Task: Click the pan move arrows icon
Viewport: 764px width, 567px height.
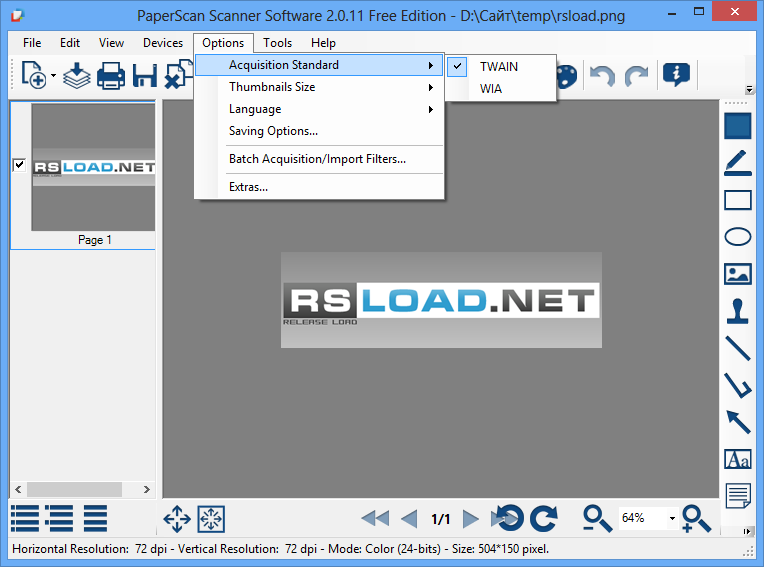Action: tap(177, 519)
